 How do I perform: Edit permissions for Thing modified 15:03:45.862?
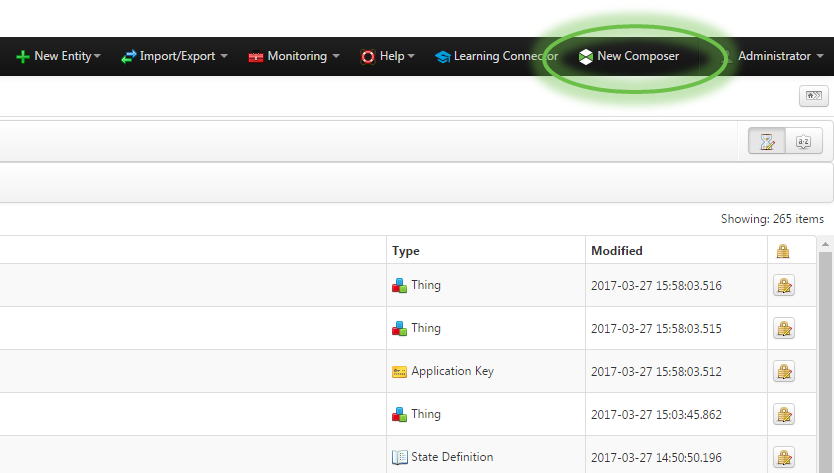point(783,414)
